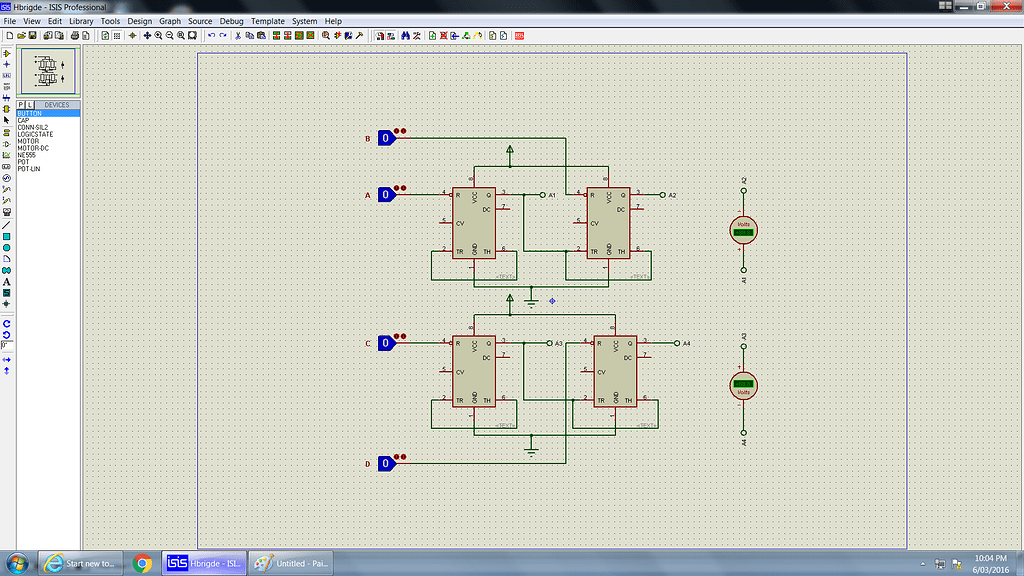This screenshot has height=576, width=1024.
Task: Toggle logic state input A
Action: tap(385, 194)
